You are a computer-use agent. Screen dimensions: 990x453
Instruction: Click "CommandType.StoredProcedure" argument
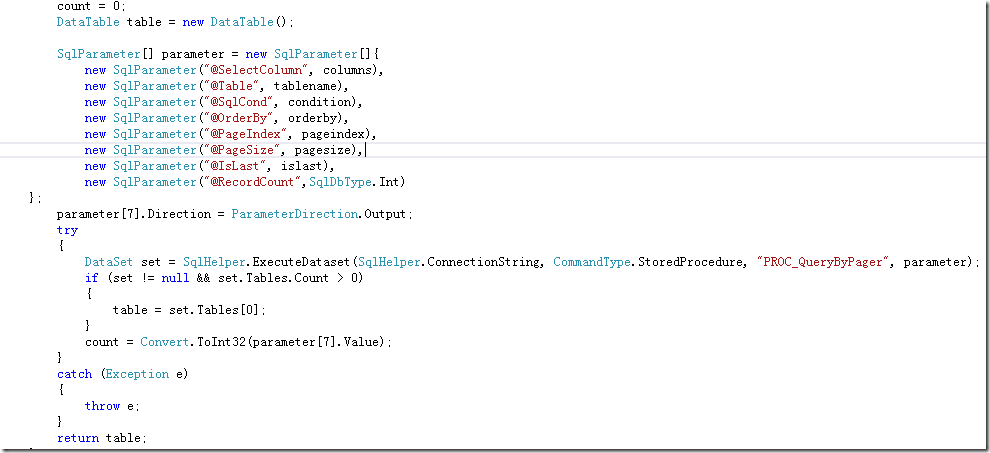647,262
